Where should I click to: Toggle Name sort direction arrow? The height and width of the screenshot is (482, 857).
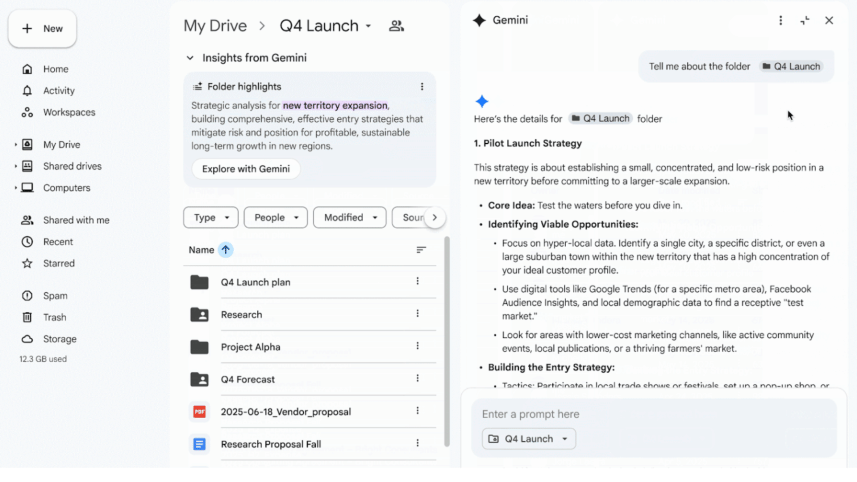[226, 250]
